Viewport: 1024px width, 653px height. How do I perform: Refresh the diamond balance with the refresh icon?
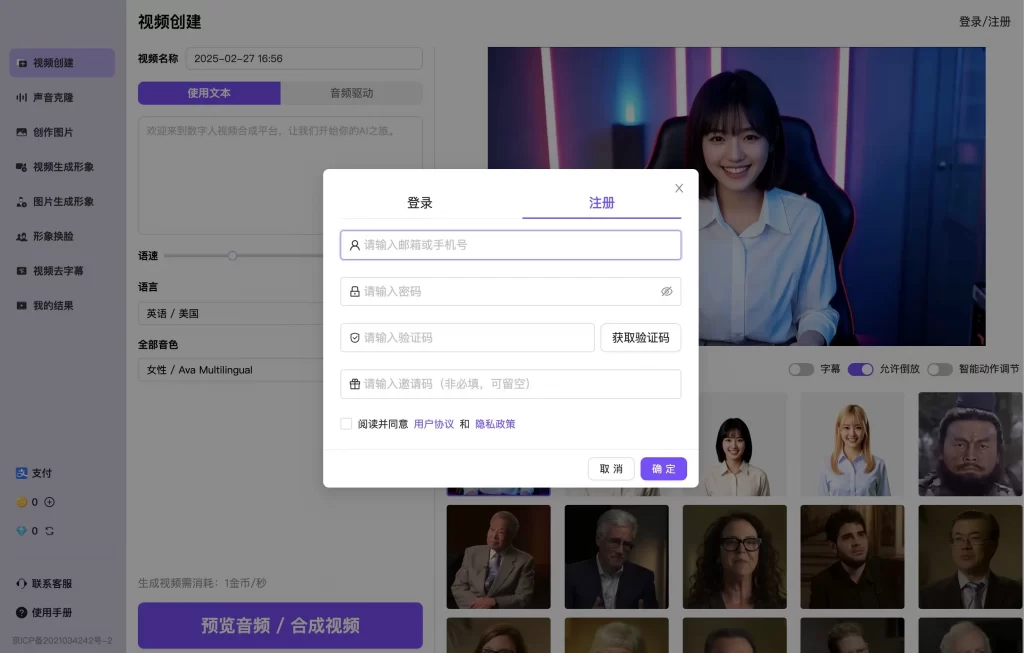point(50,531)
